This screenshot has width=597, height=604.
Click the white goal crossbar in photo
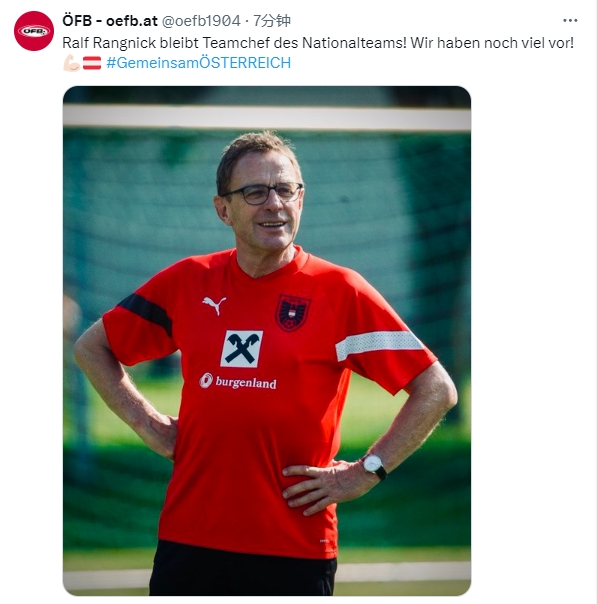(267, 117)
